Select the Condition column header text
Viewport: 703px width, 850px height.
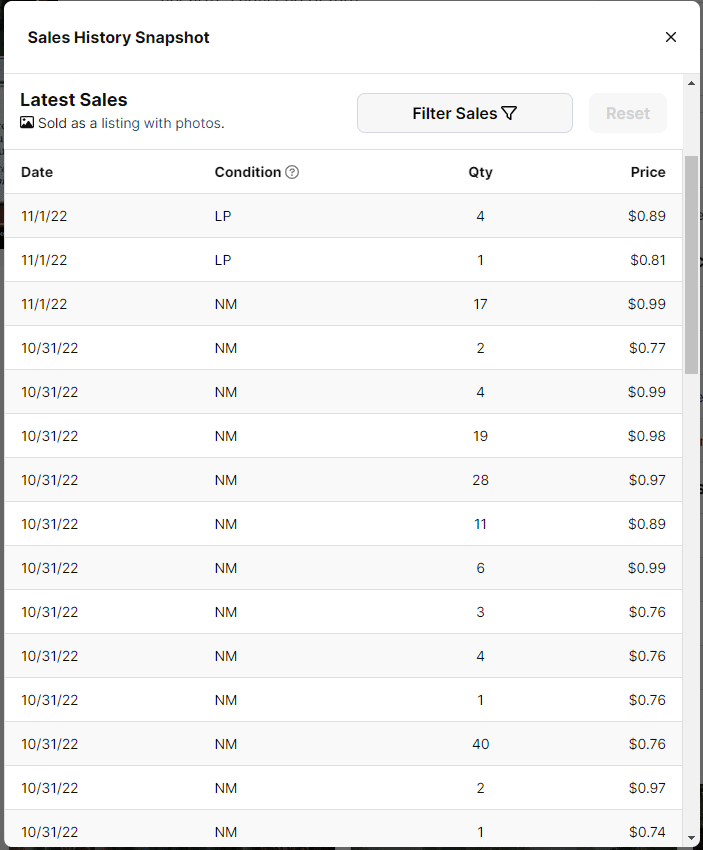pos(247,172)
